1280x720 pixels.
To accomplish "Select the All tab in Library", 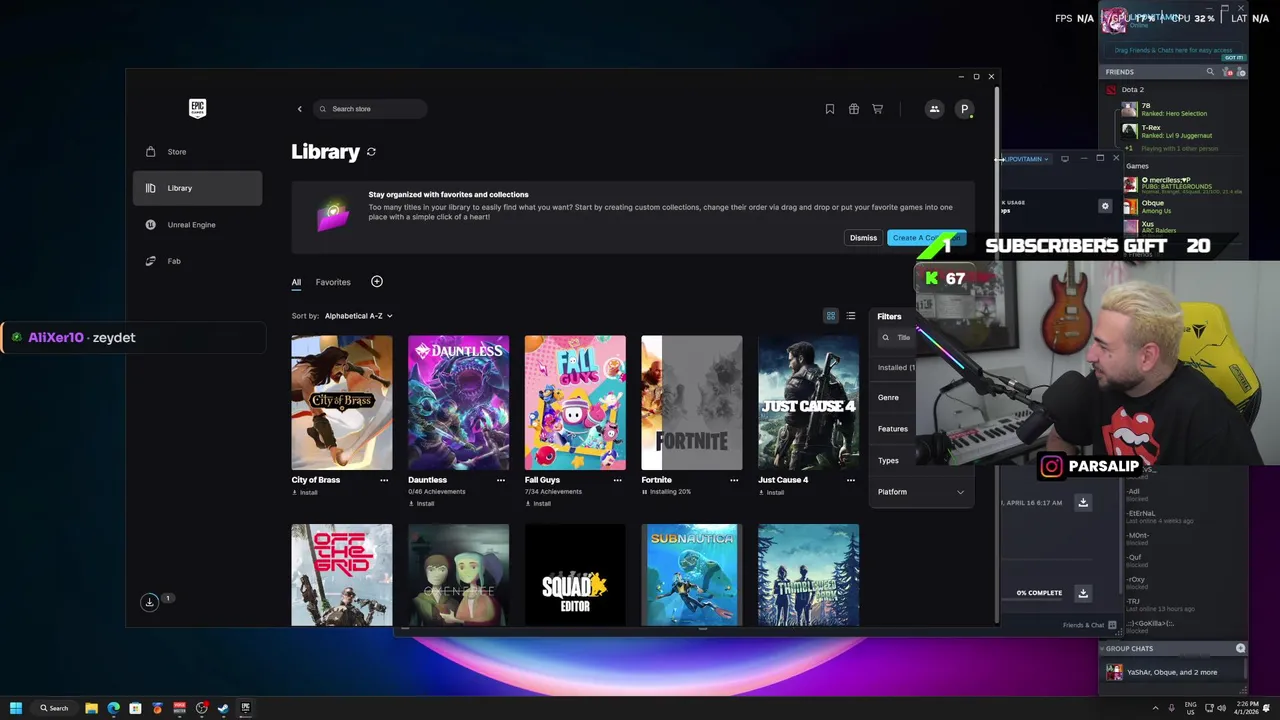I will [x=296, y=282].
